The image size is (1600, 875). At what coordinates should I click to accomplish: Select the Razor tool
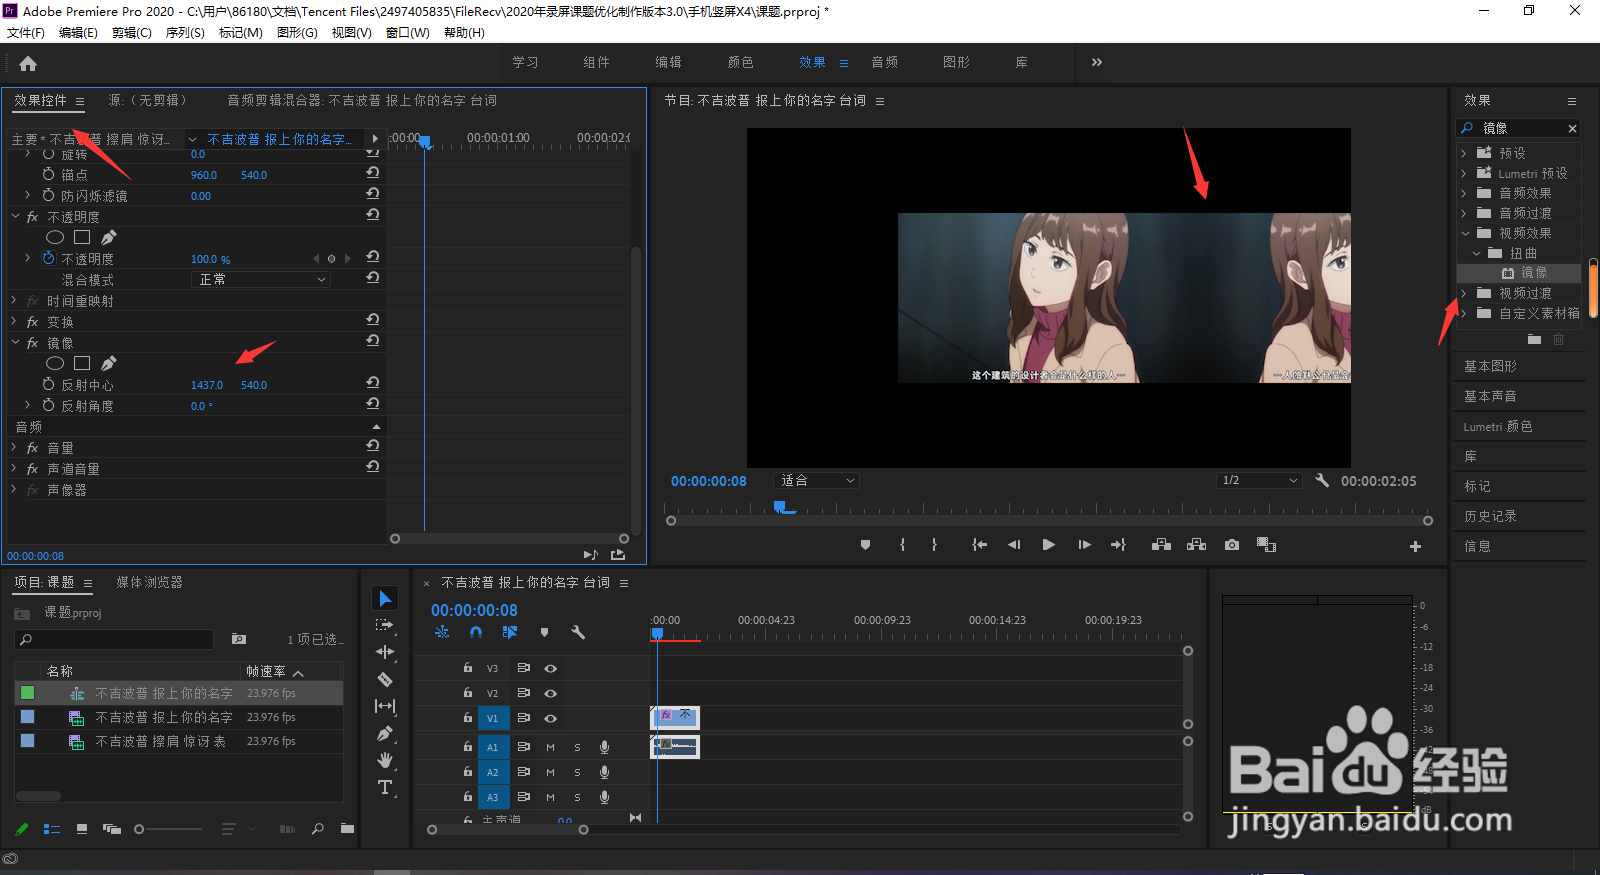(x=385, y=679)
